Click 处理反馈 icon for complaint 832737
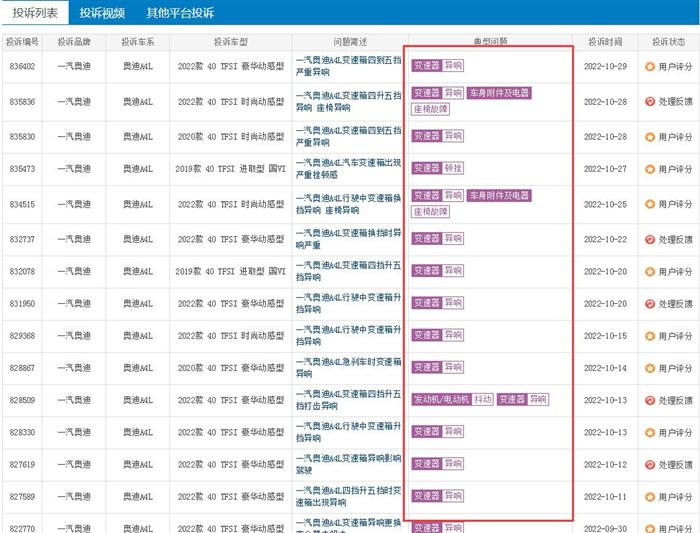 tap(650, 240)
